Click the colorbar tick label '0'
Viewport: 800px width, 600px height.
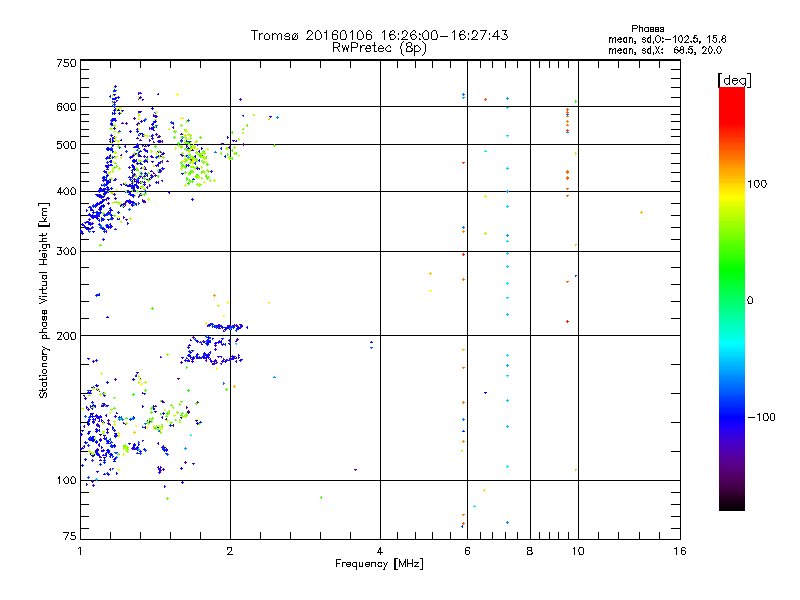click(x=750, y=301)
